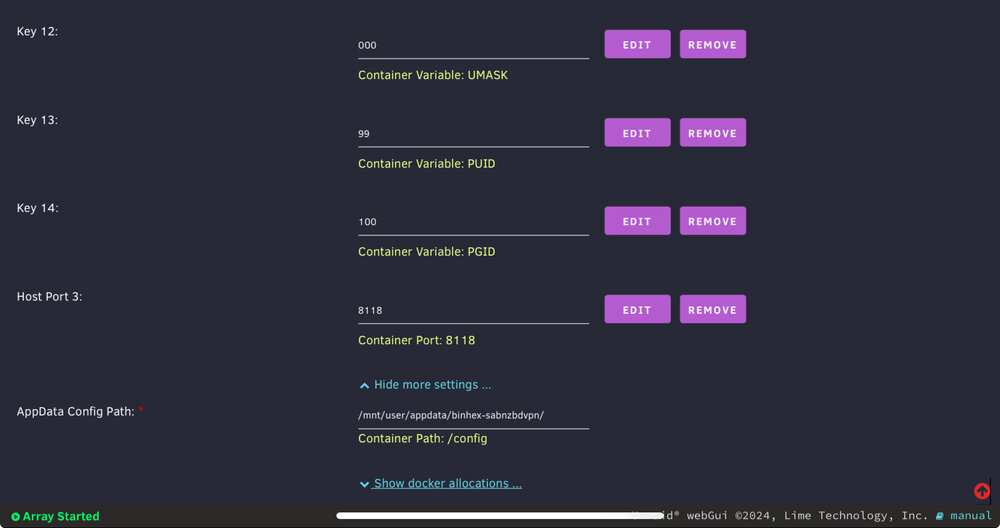Remove the Key 12 UMASK variable

[712, 44]
